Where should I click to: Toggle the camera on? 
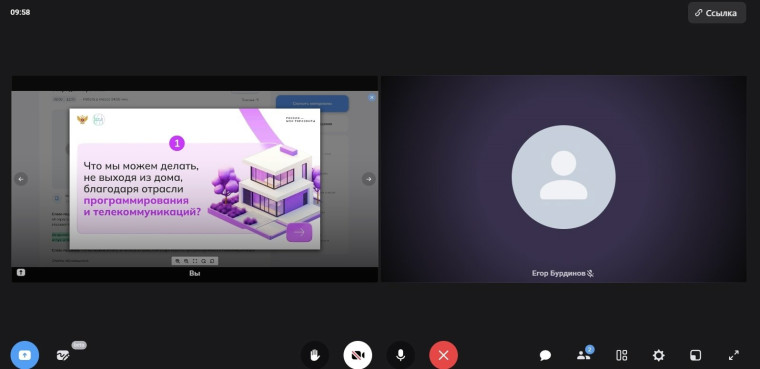pos(358,355)
